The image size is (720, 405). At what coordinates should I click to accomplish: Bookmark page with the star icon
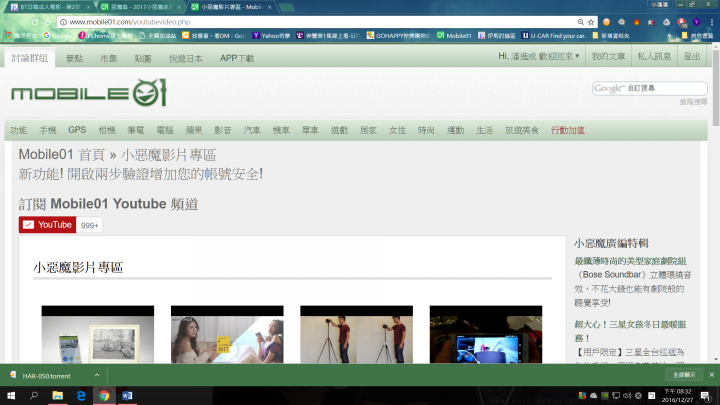591,22
